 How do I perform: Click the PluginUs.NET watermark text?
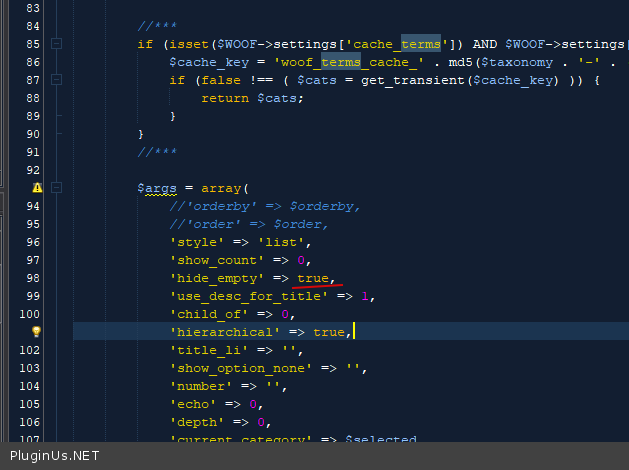pos(55,456)
